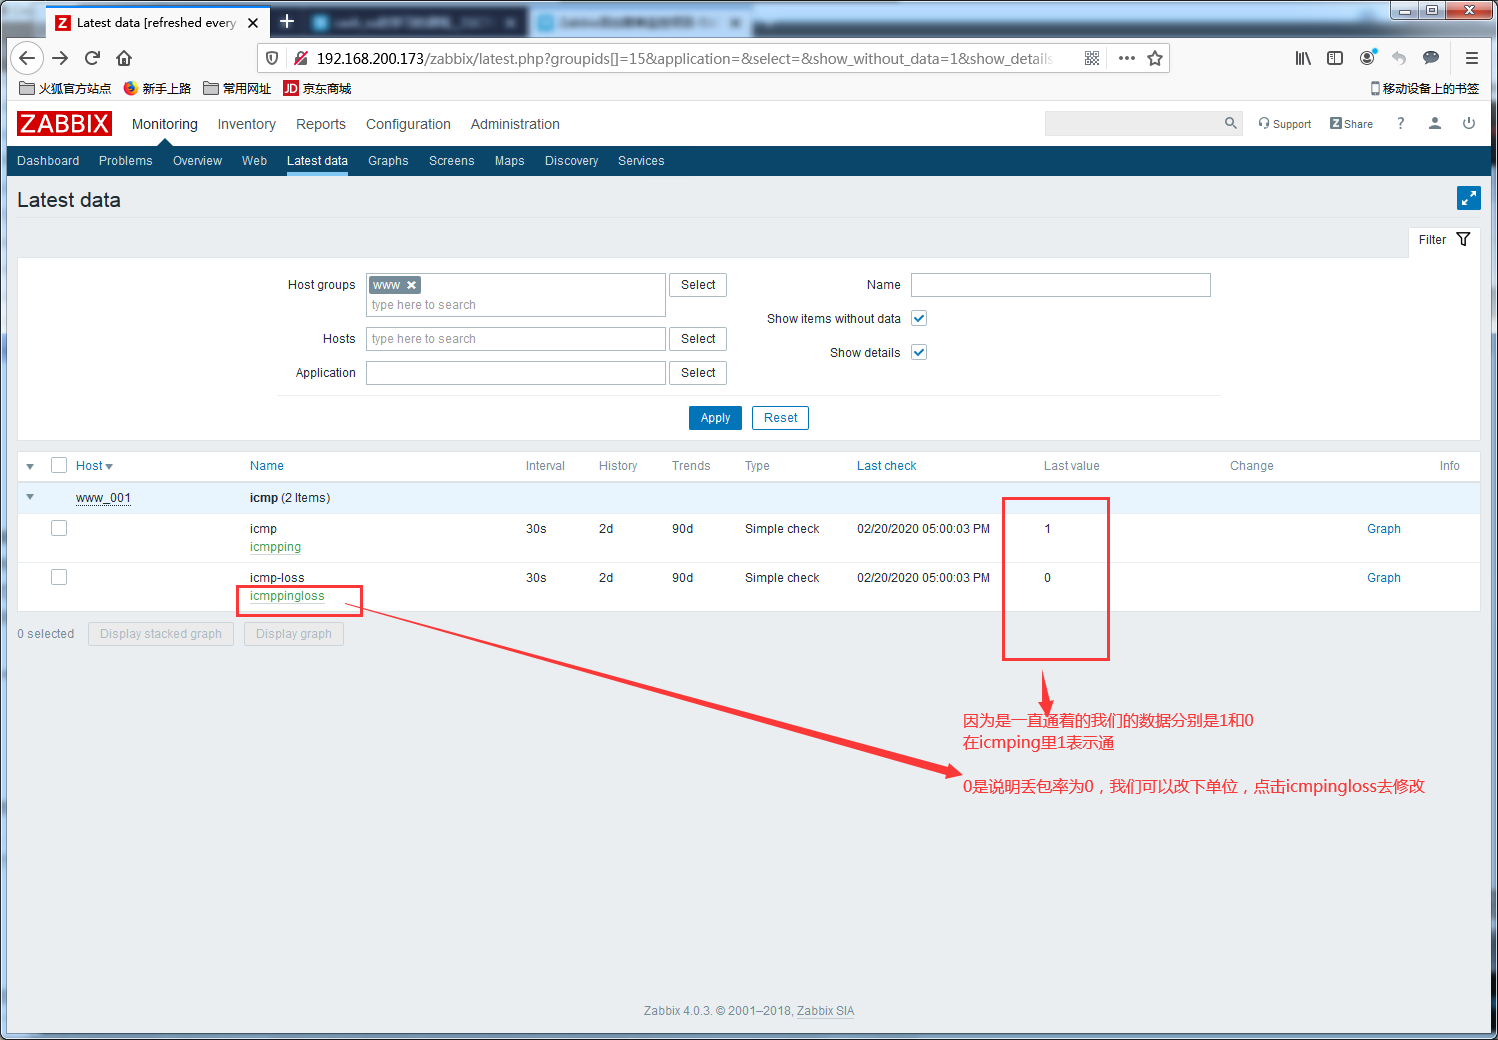This screenshot has width=1498, height=1040.
Task: Click the Share link in header
Action: [x=1351, y=124]
